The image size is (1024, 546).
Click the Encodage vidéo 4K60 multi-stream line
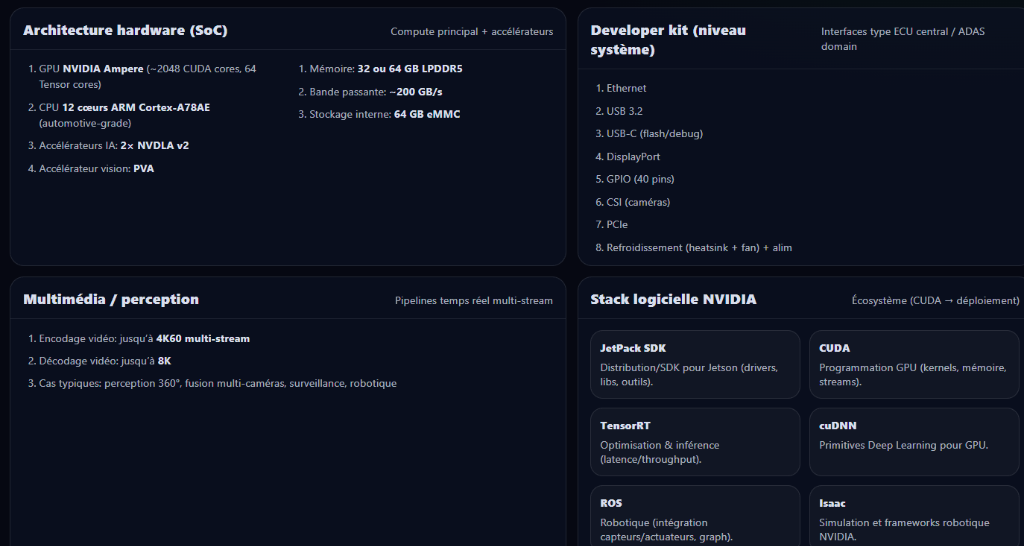[x=139, y=338]
